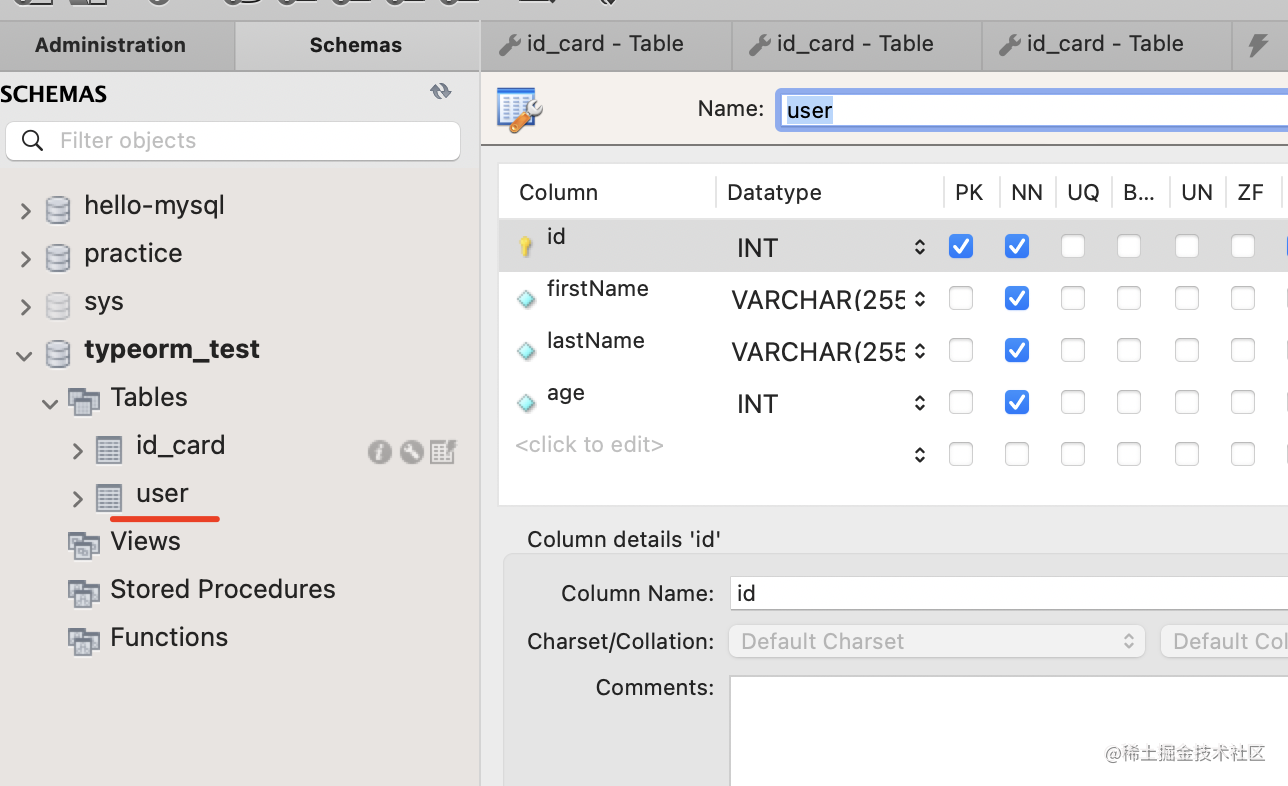Click the primary key icon for id
The width and height of the screenshot is (1288, 786).
pyautogui.click(x=526, y=246)
